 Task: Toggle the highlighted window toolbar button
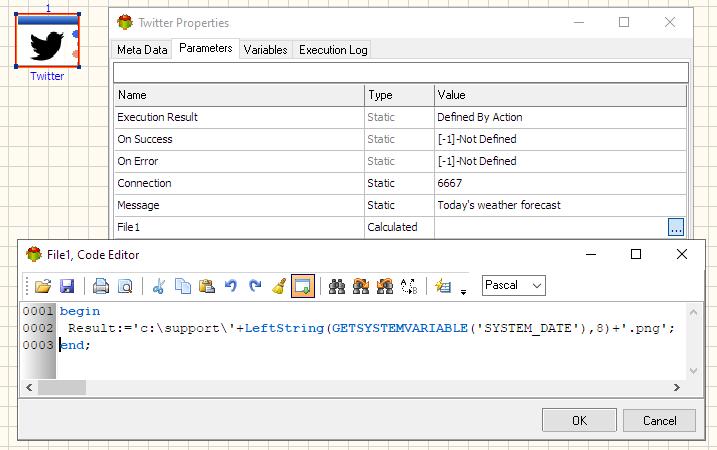(x=303, y=286)
